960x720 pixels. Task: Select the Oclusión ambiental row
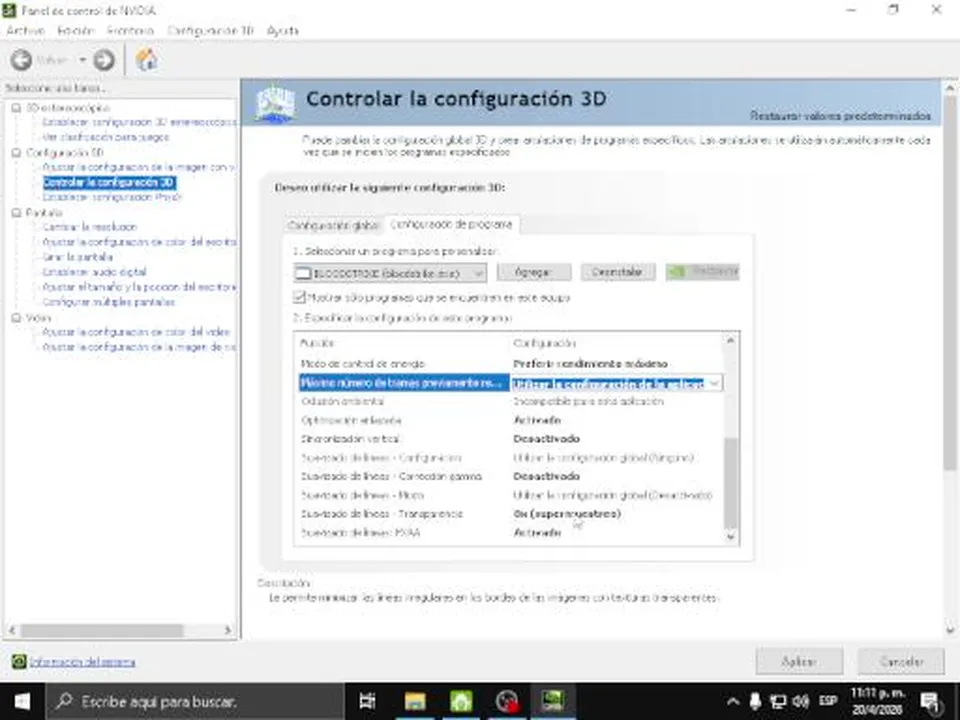coord(509,402)
